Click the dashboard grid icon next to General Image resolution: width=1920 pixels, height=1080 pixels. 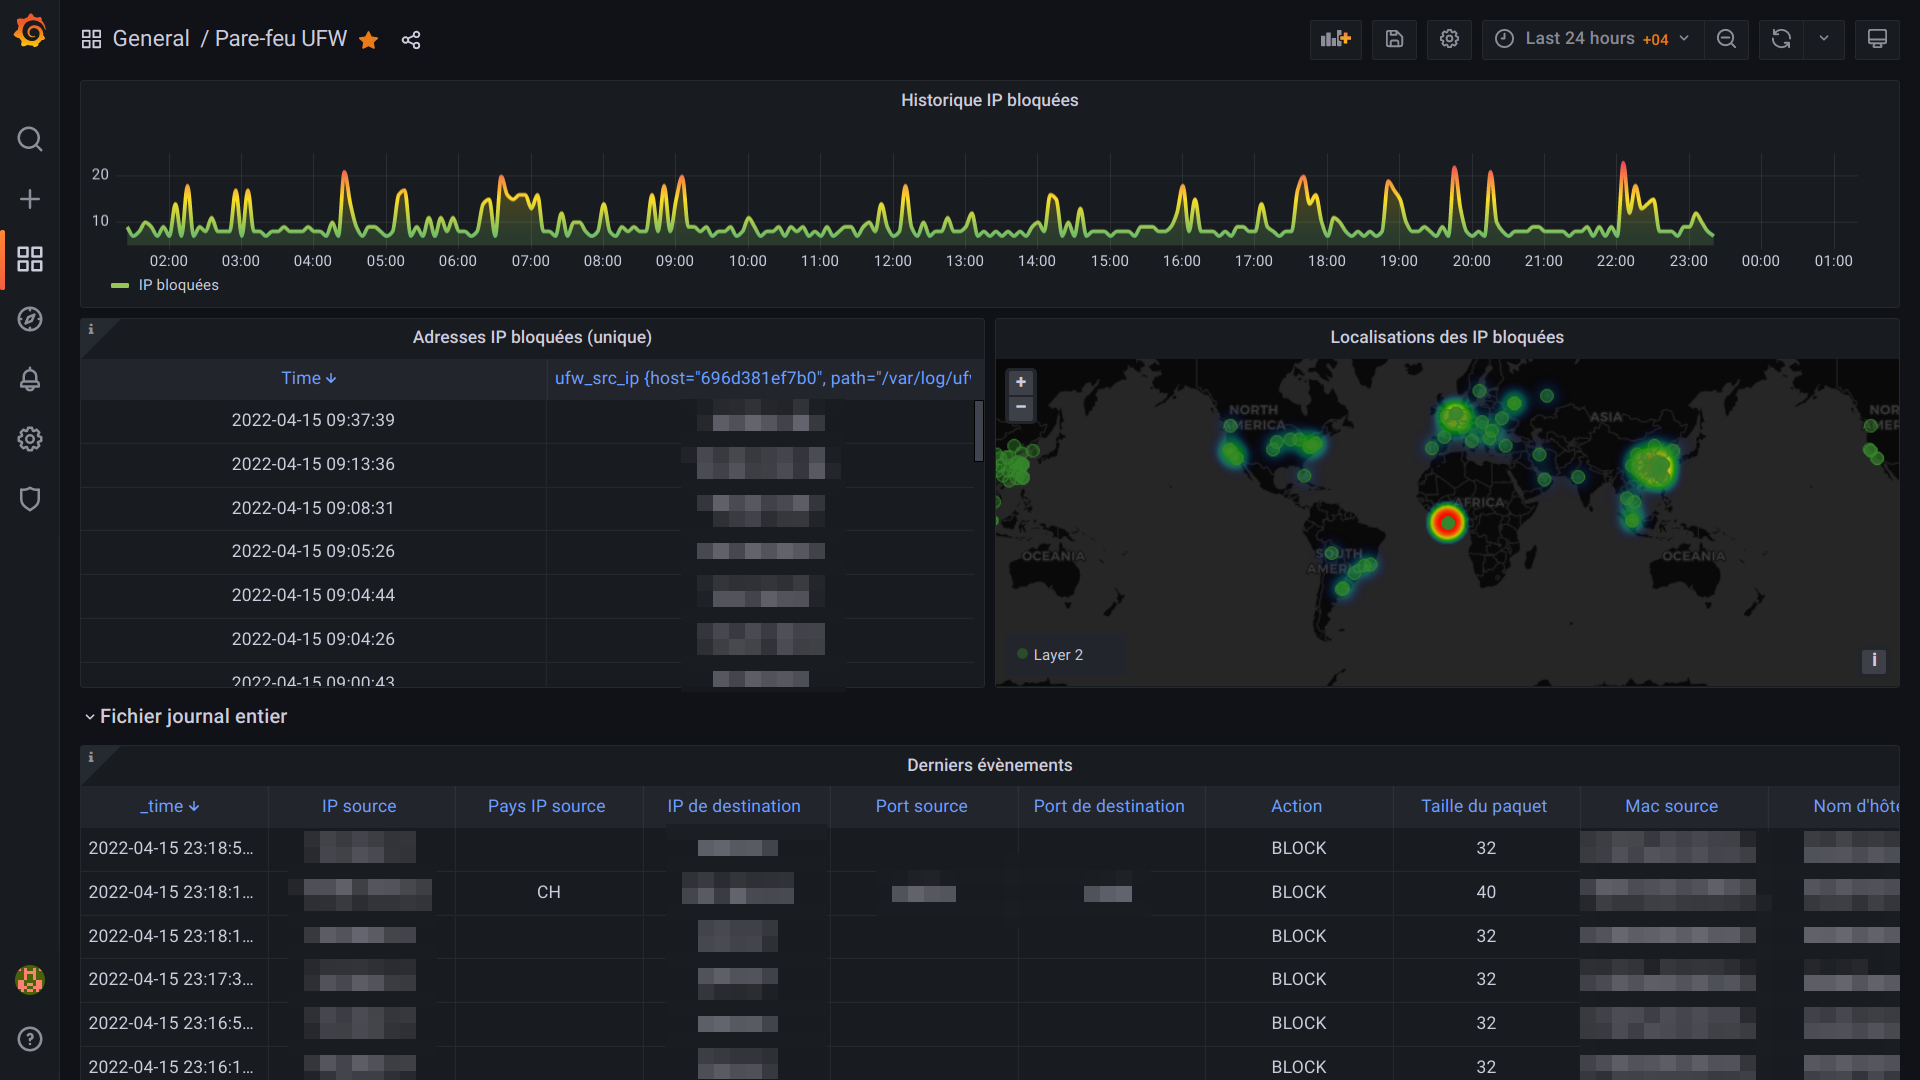click(x=91, y=39)
